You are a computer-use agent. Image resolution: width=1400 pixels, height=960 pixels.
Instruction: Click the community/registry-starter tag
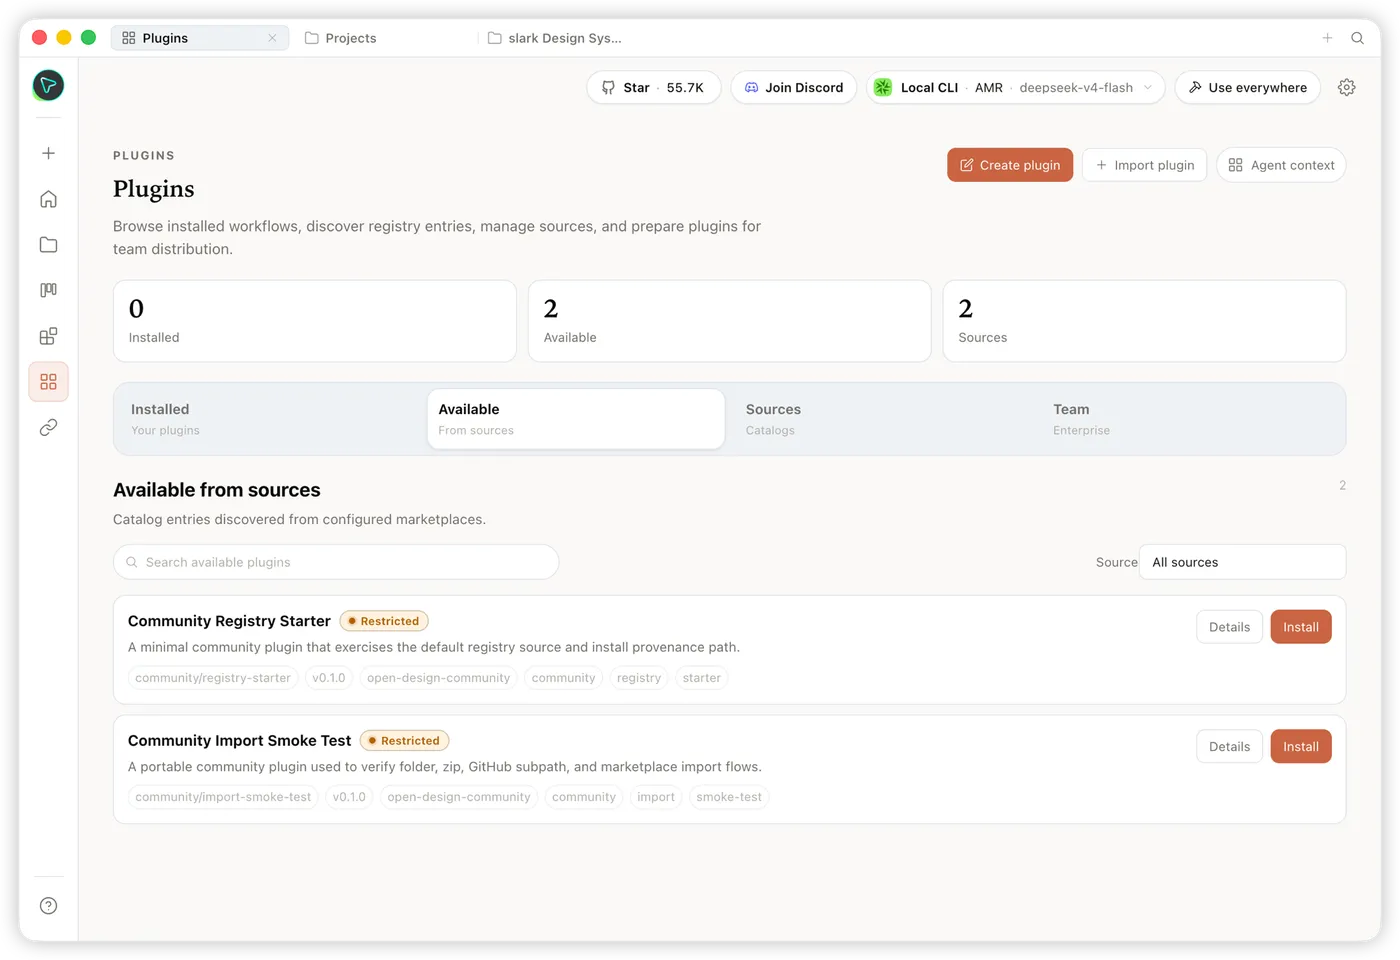[213, 678]
